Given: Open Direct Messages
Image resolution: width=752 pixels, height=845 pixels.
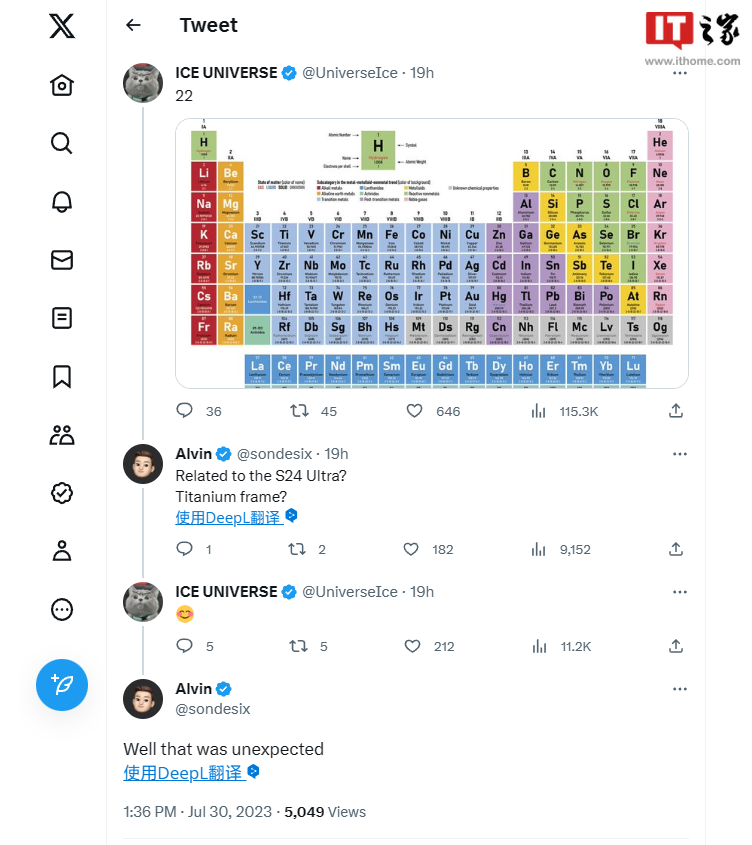Looking at the screenshot, I should pos(61,259).
